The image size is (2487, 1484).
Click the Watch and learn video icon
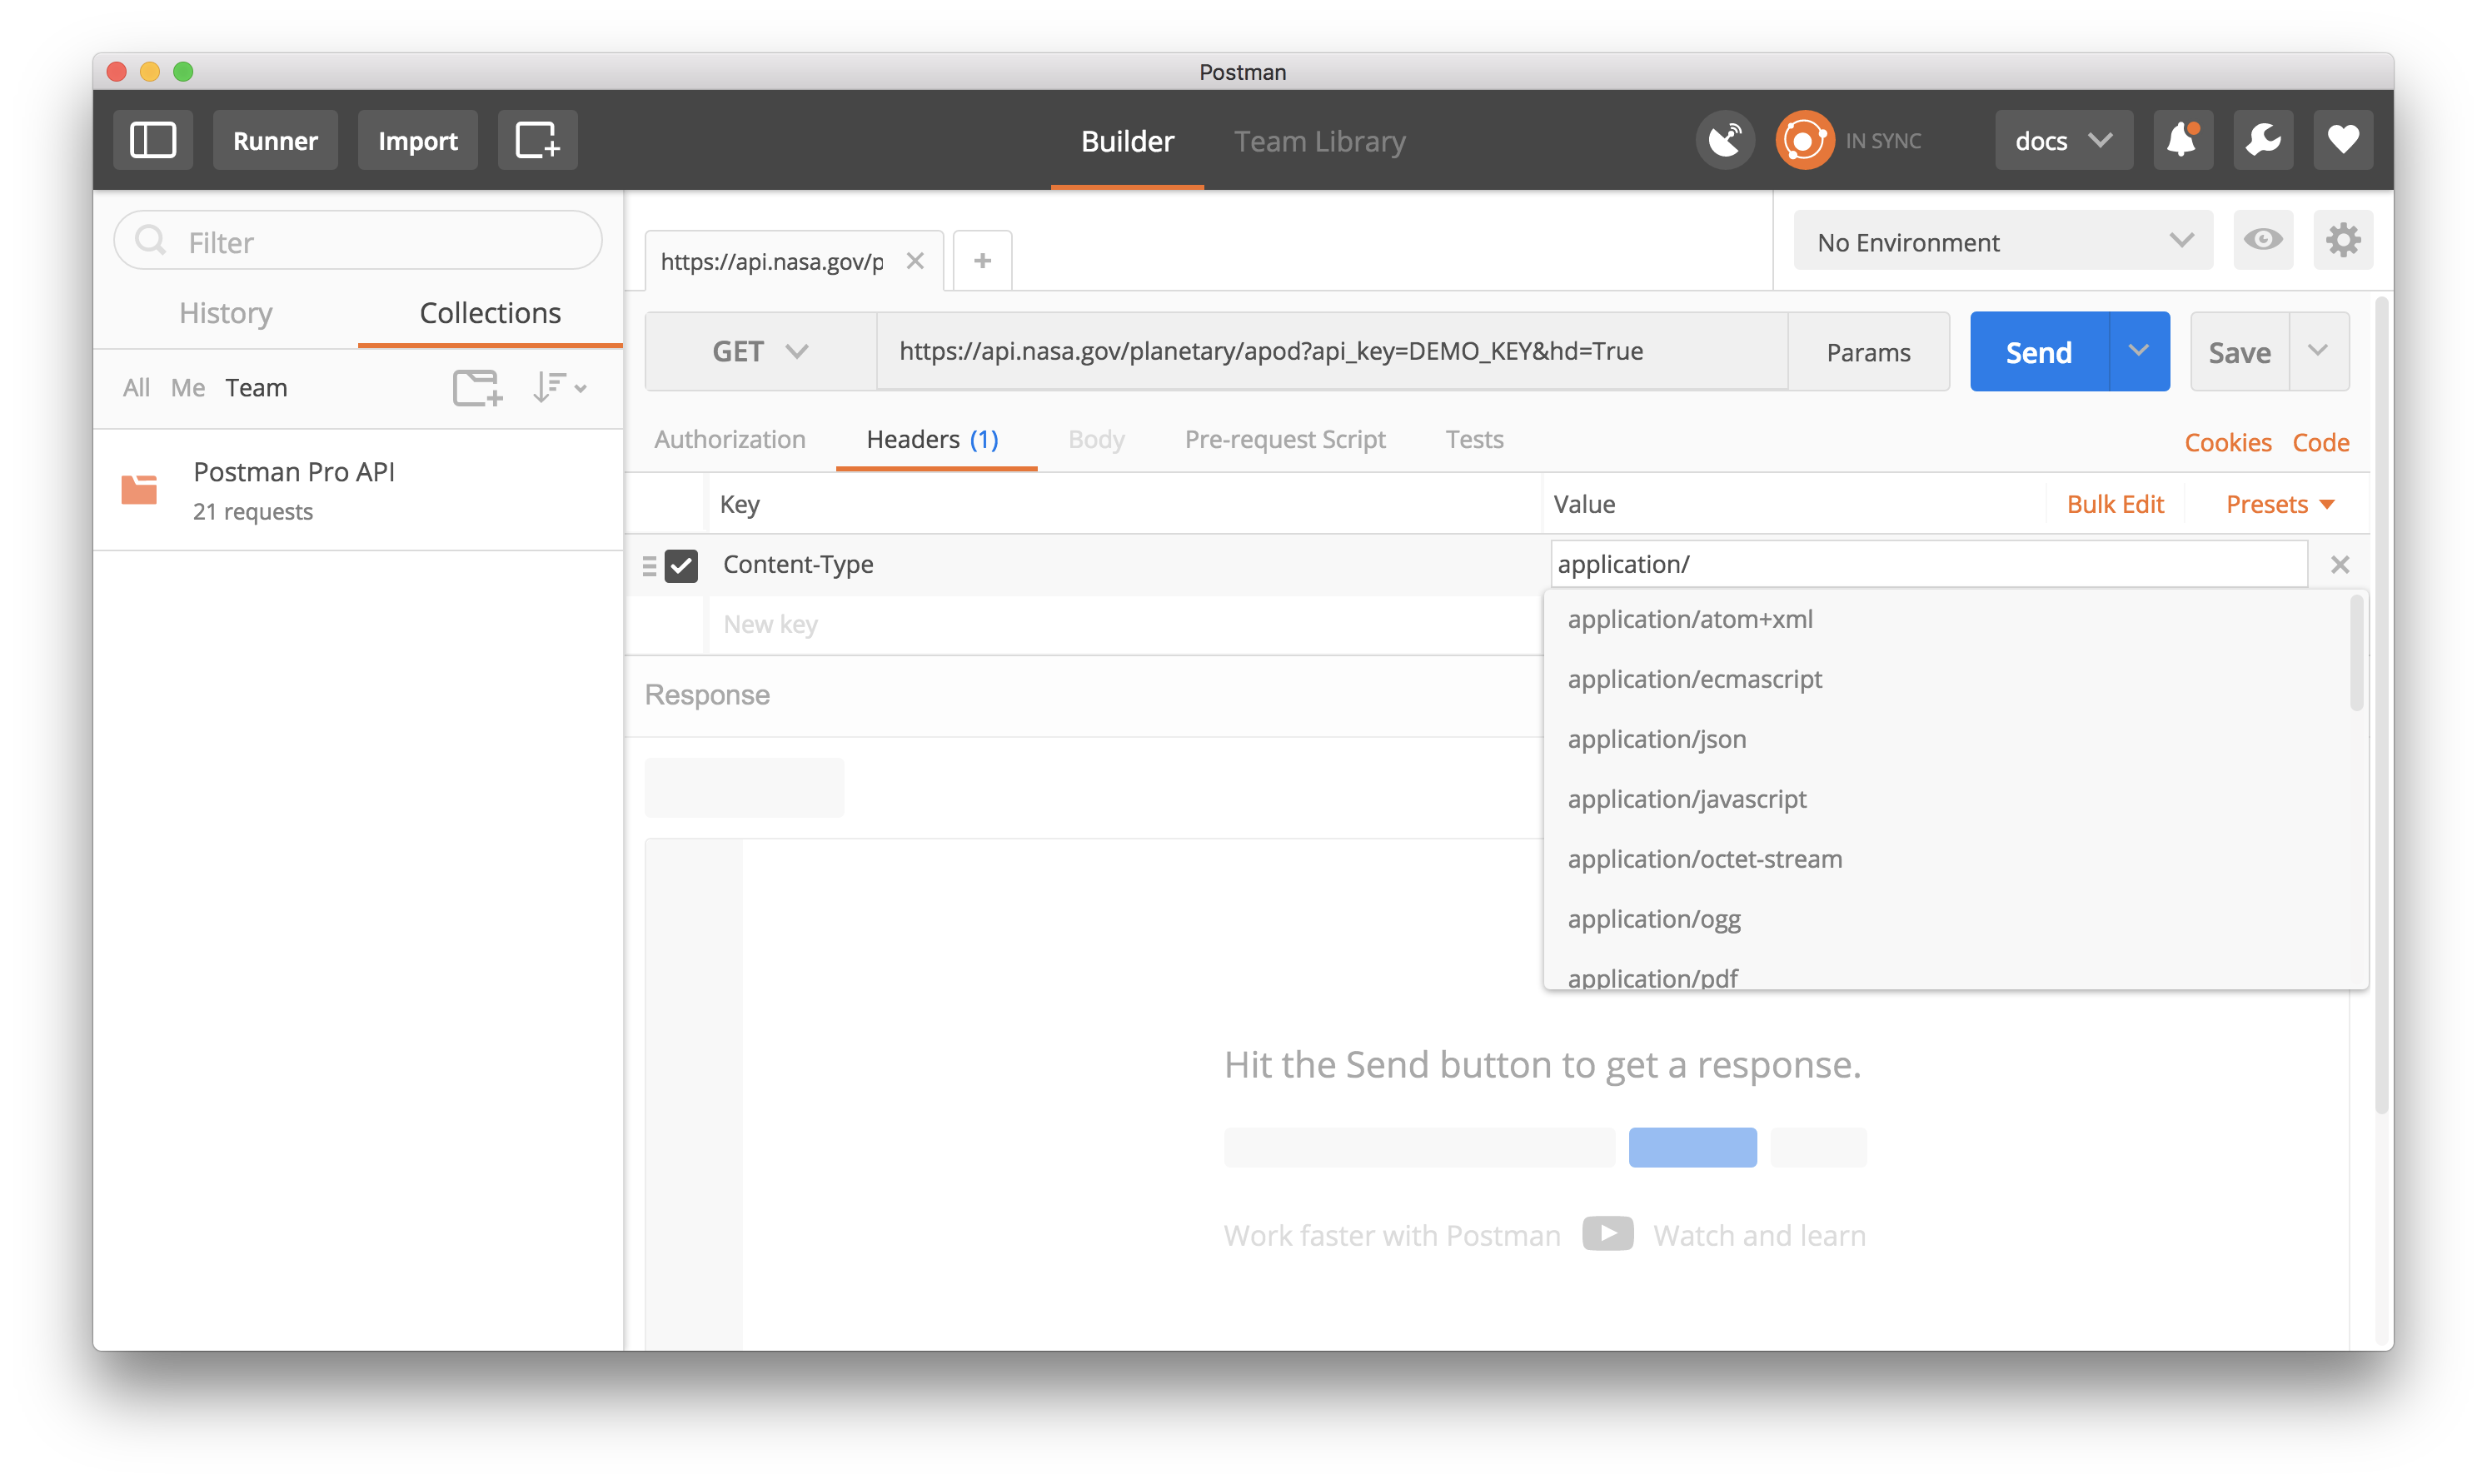[x=1608, y=1234]
